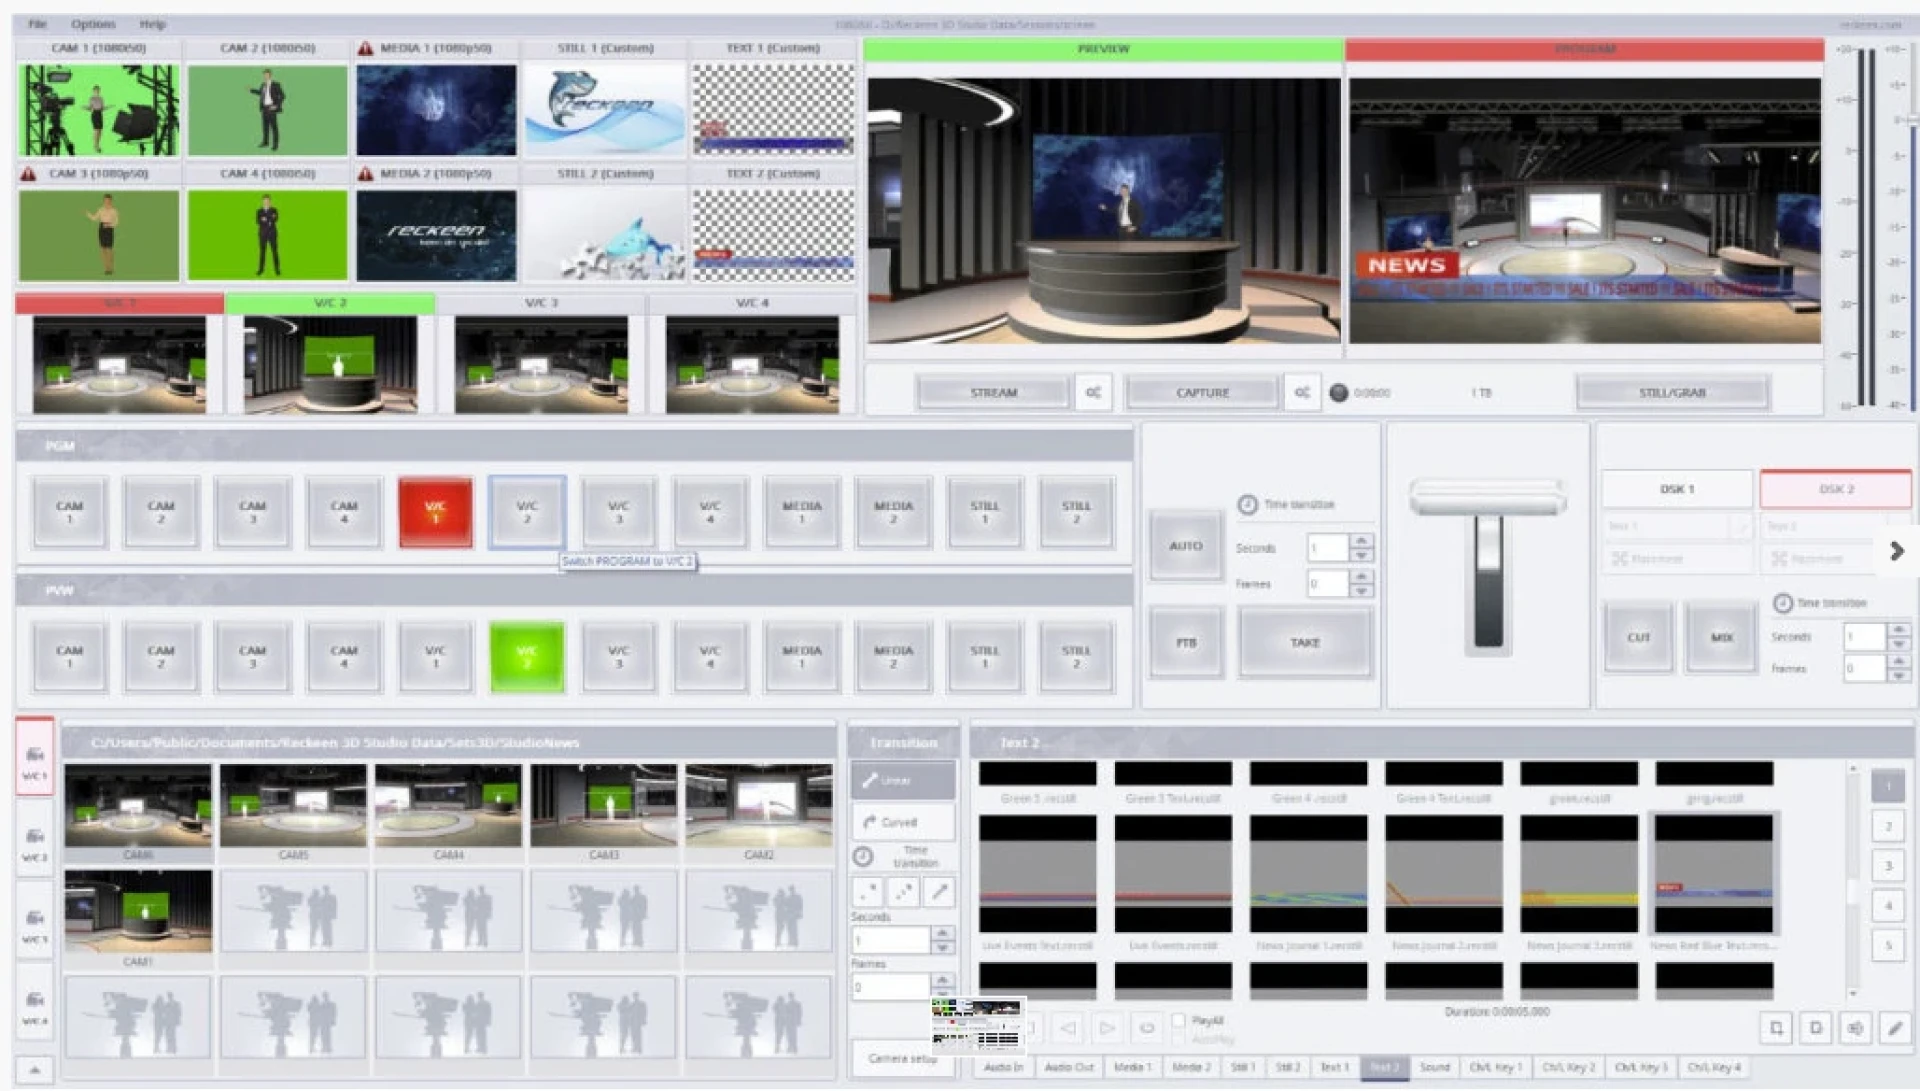Click FTB fade-to-black button
Screen dimensions: 1920x1091
click(1186, 642)
